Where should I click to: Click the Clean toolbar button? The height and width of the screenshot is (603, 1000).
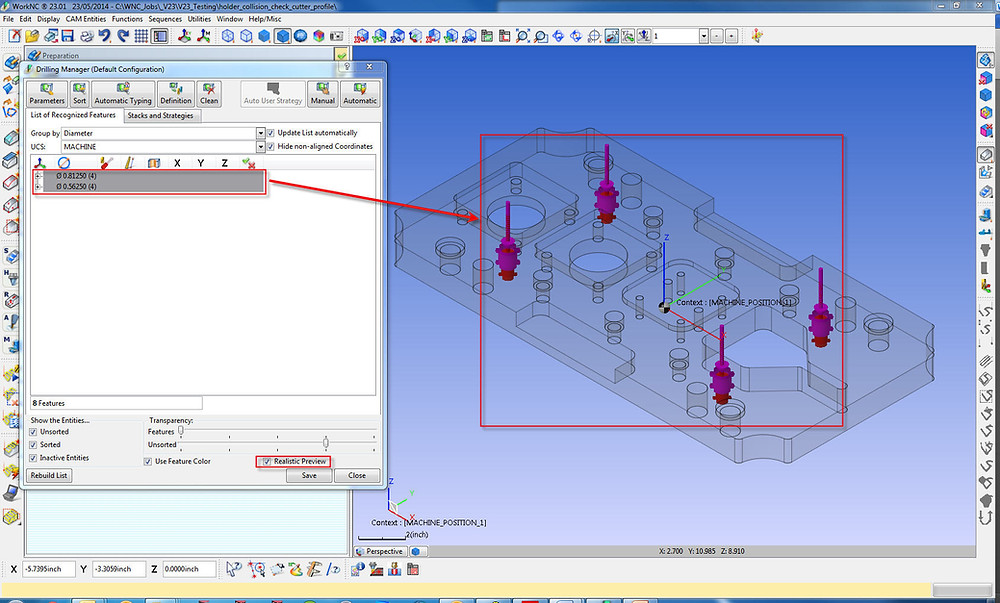(209, 94)
